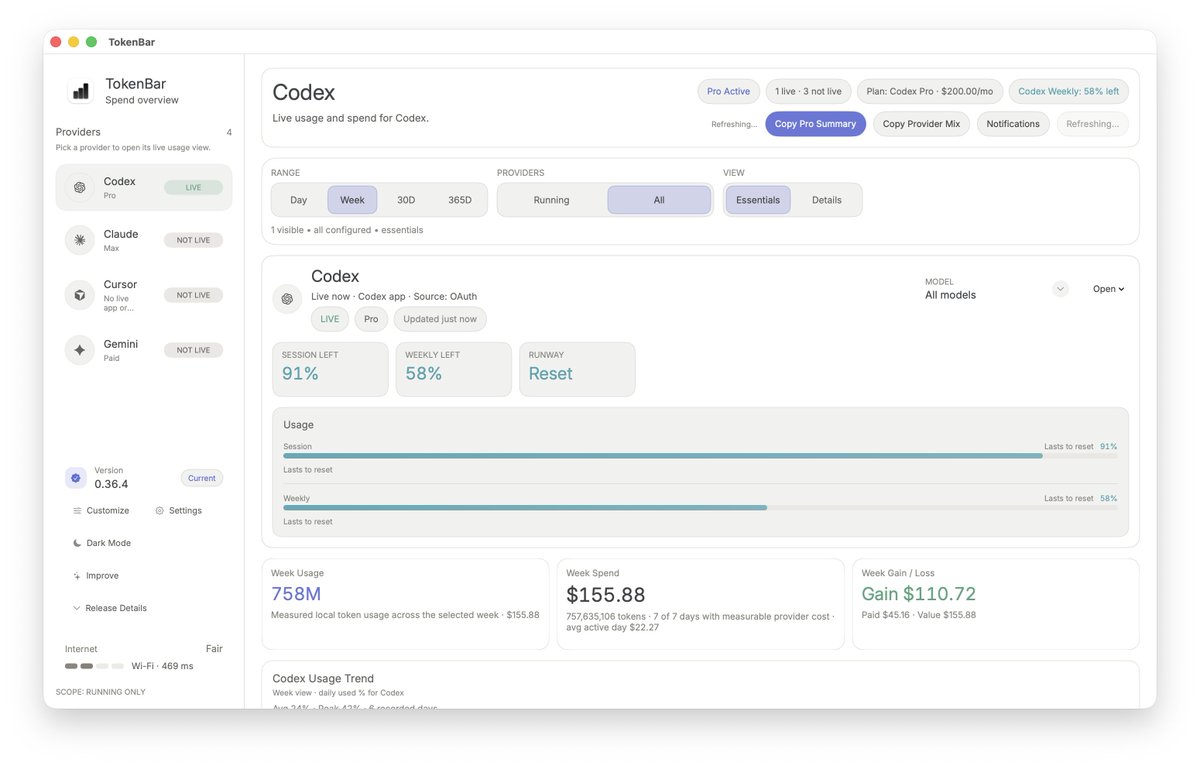The image size is (1200, 766).
Task: Click the Dark Mode moon icon
Action: coord(77,543)
